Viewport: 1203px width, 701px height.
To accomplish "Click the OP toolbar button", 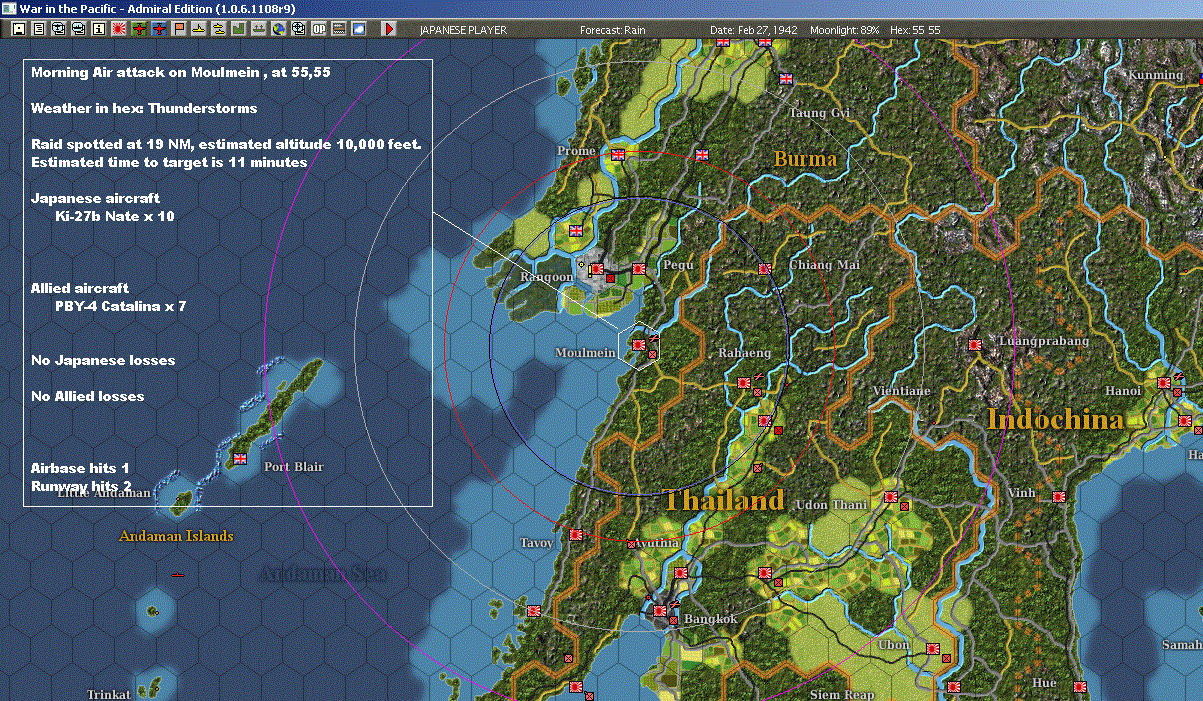I will click(x=318, y=29).
